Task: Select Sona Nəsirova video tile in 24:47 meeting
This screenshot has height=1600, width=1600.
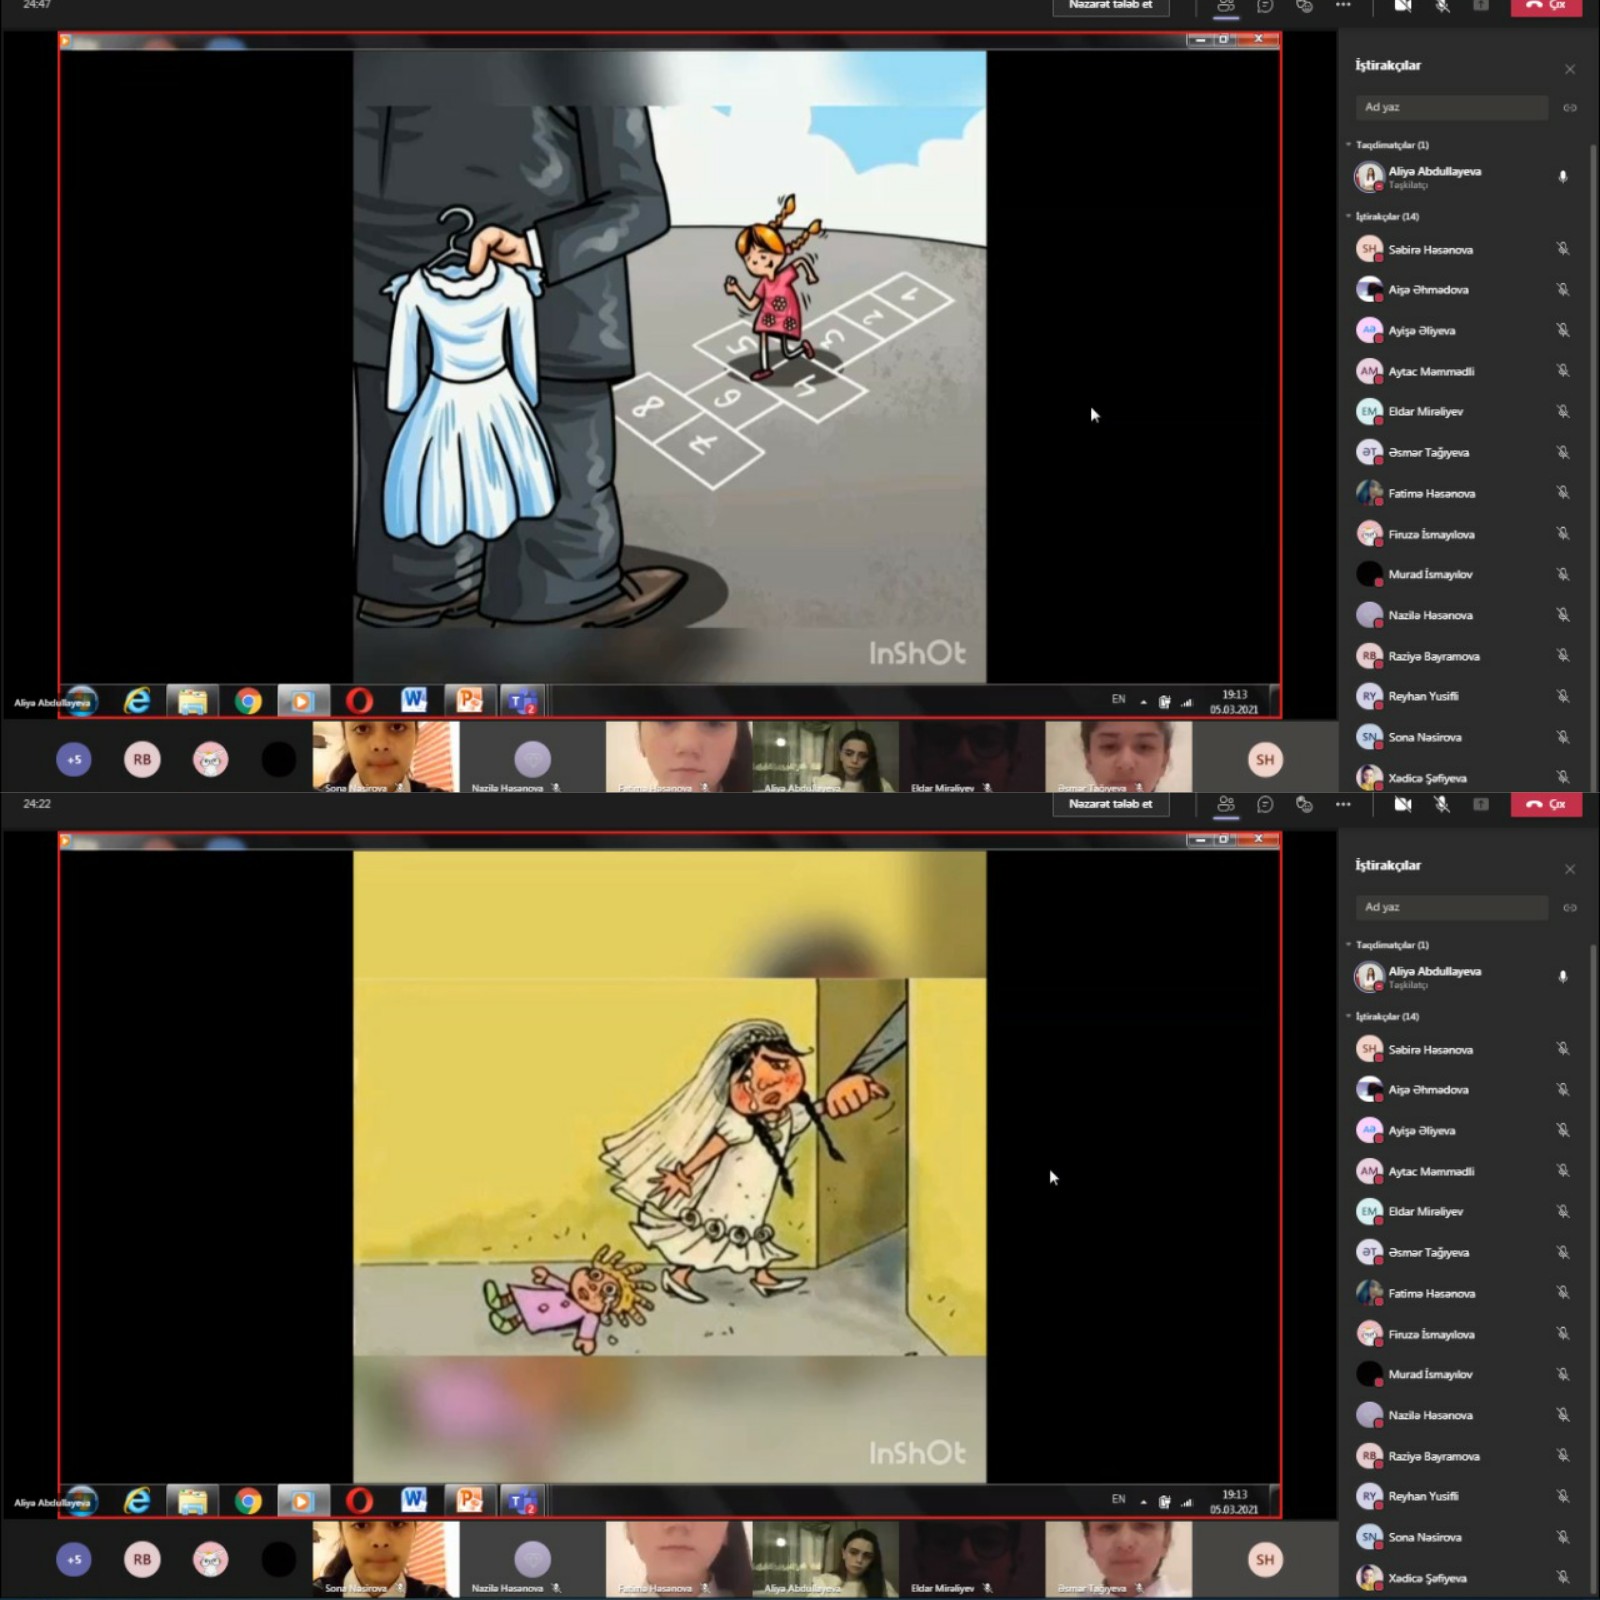Action: 386,757
